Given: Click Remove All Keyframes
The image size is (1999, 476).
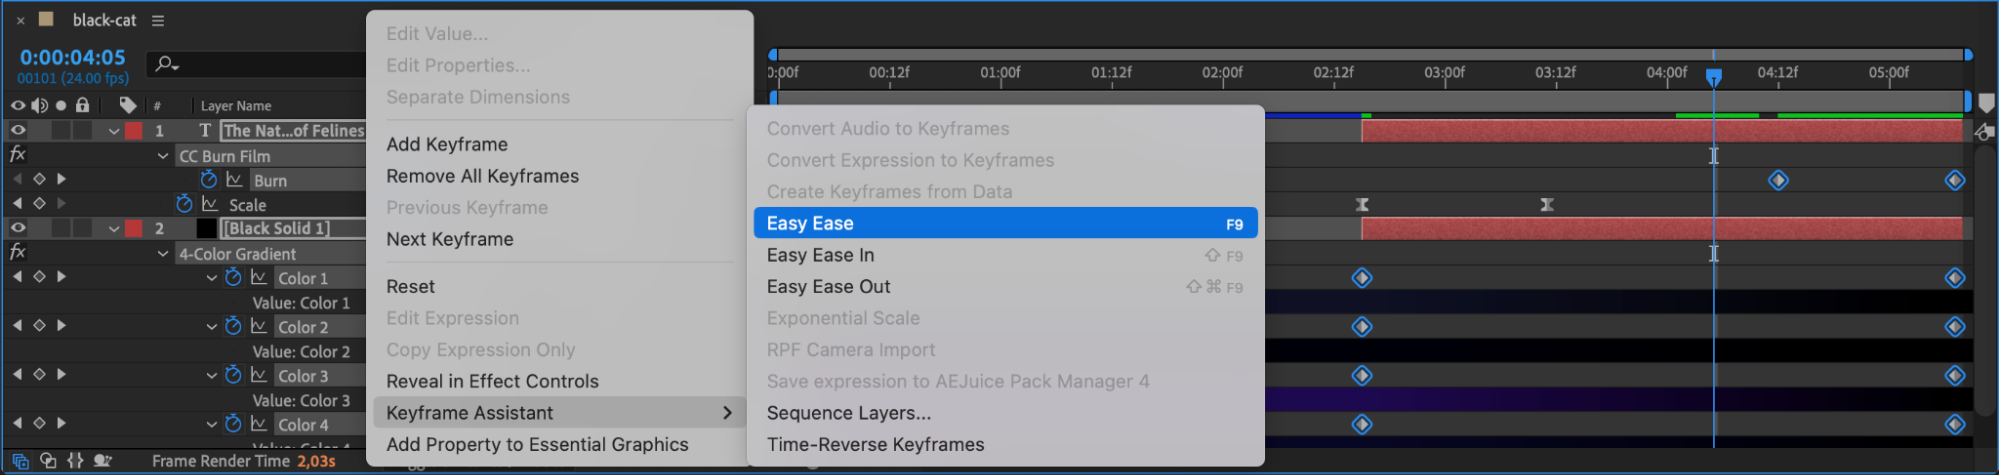Looking at the screenshot, I should [x=482, y=176].
